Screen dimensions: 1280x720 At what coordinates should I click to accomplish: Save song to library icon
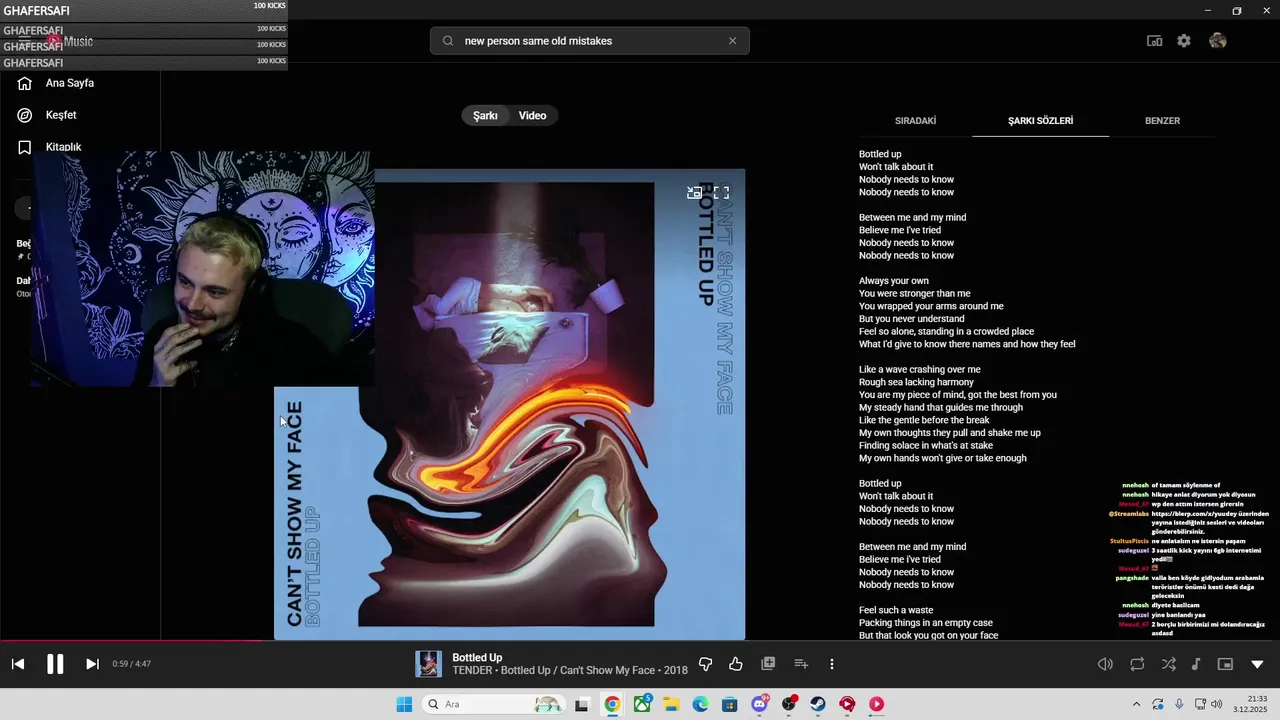[768, 664]
